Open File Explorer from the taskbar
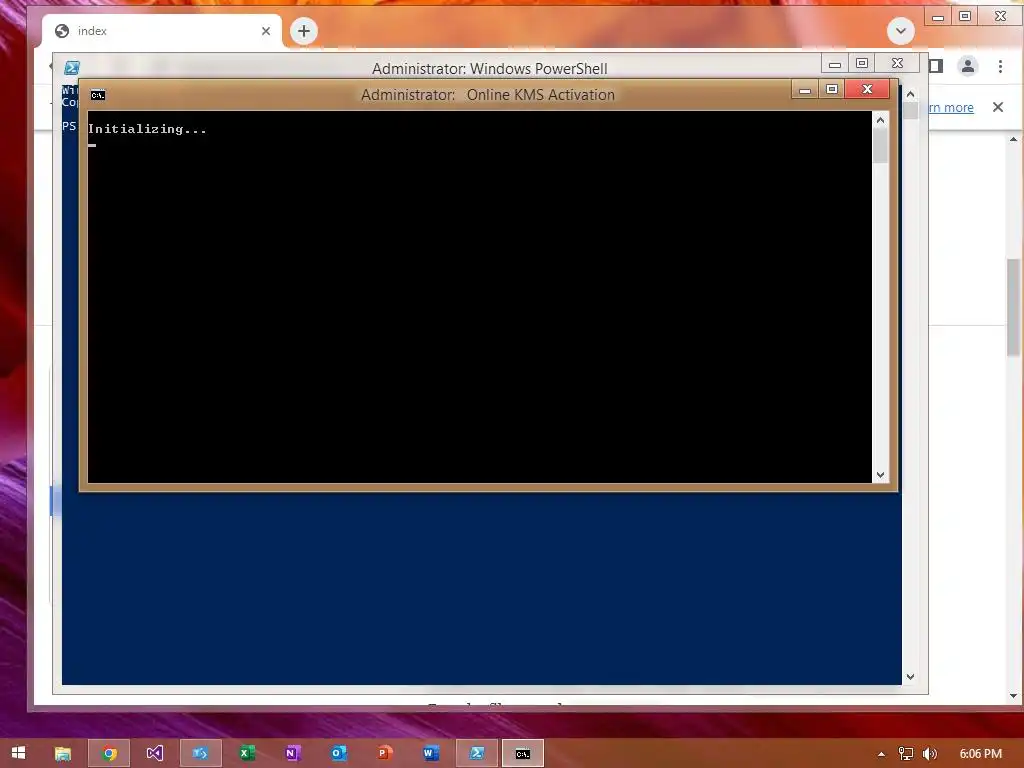The height and width of the screenshot is (768, 1024). pyautogui.click(x=63, y=753)
